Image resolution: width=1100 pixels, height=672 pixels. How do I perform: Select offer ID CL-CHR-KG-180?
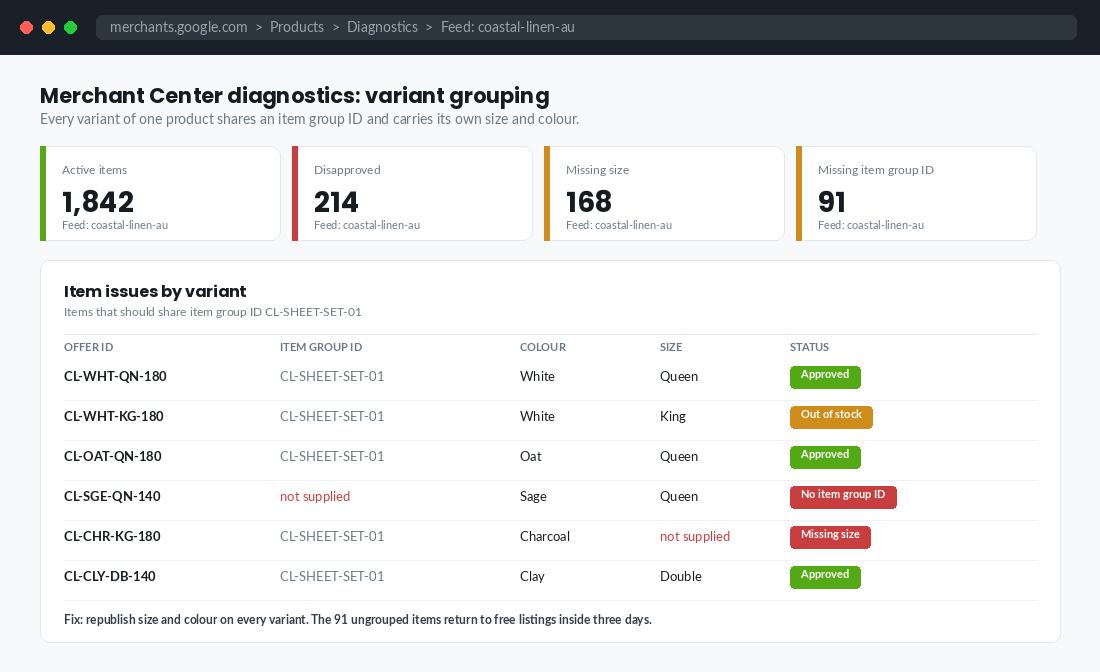112,537
